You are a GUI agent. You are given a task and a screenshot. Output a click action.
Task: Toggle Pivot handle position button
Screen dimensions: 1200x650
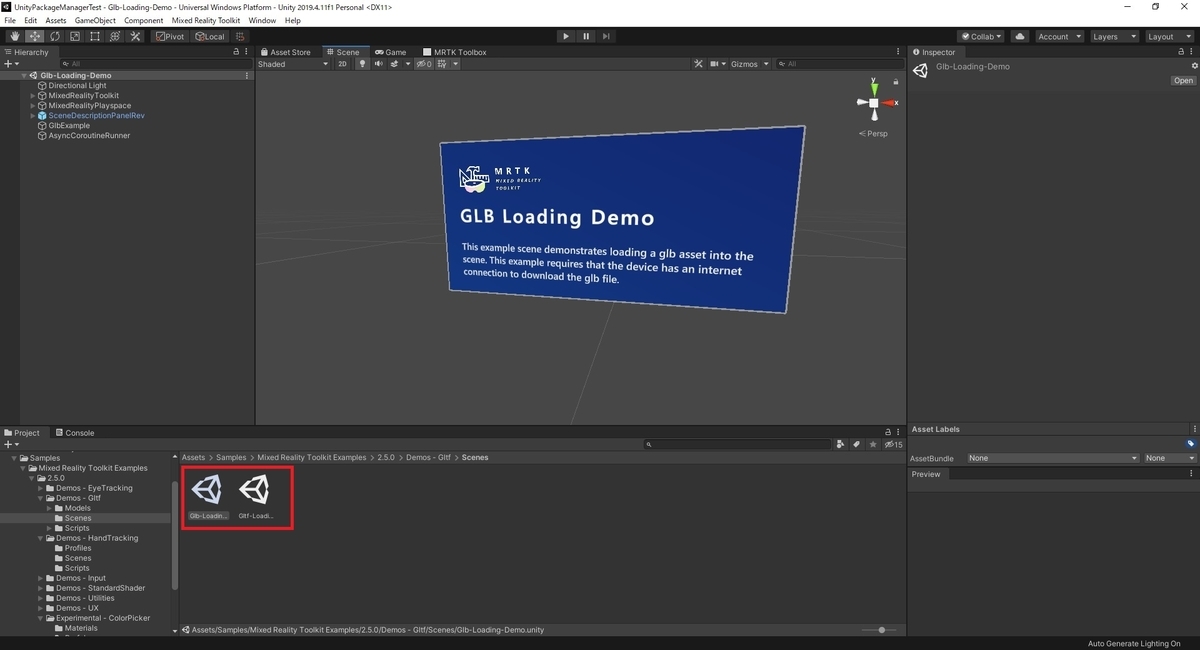click(170, 36)
